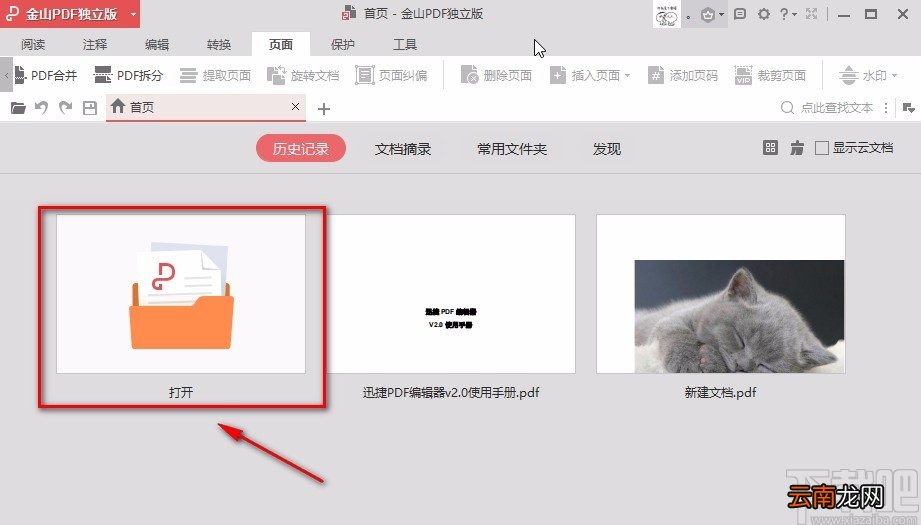
Task: Click the 打开 label text
Action: (181, 392)
